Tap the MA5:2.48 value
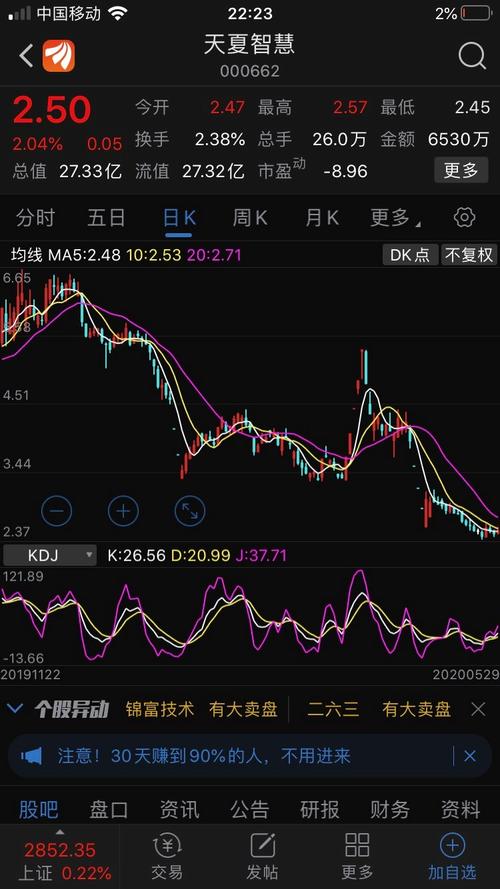500x889 pixels. 84,255
